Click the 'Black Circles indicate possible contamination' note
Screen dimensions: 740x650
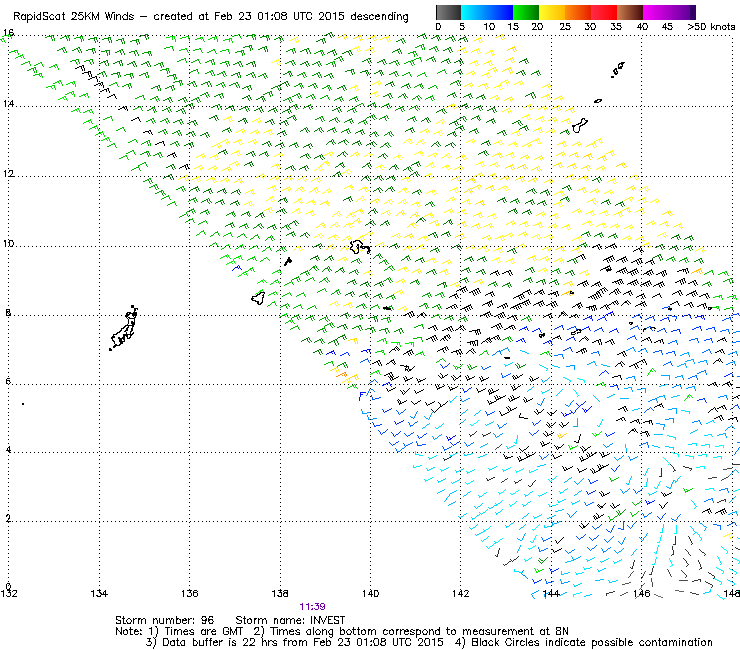[592, 642]
